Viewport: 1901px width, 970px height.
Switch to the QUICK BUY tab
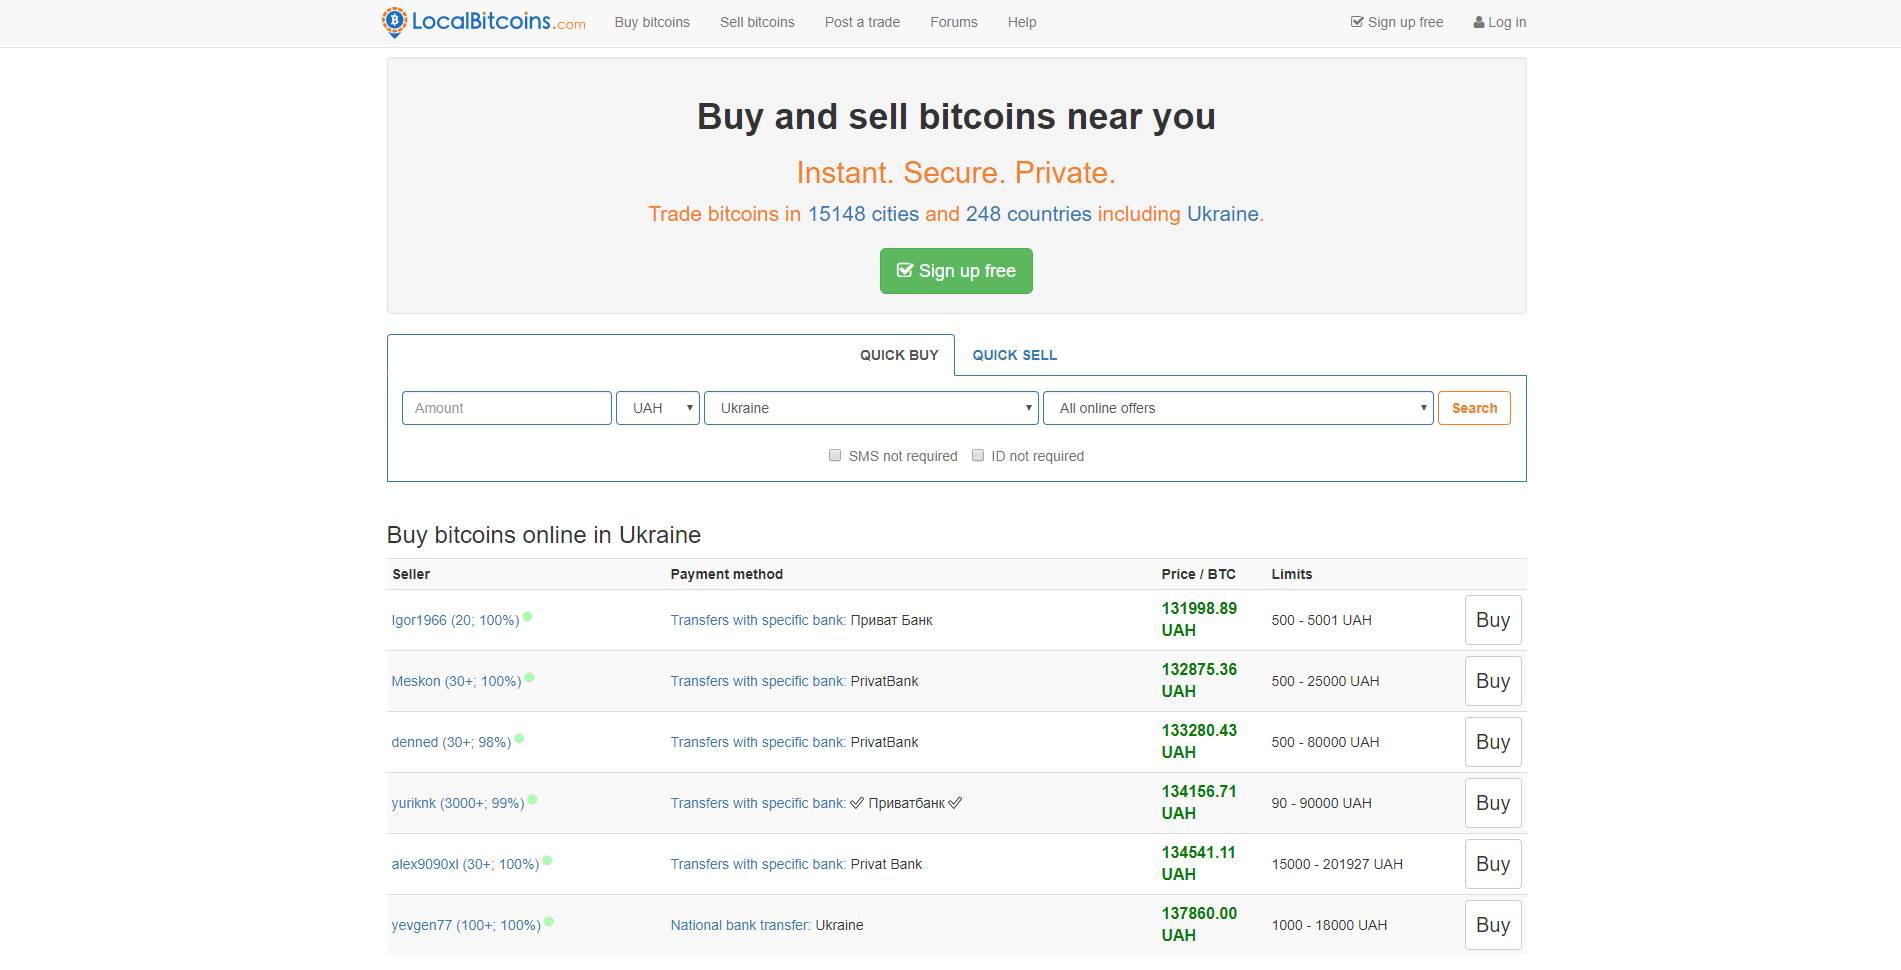[x=899, y=355]
